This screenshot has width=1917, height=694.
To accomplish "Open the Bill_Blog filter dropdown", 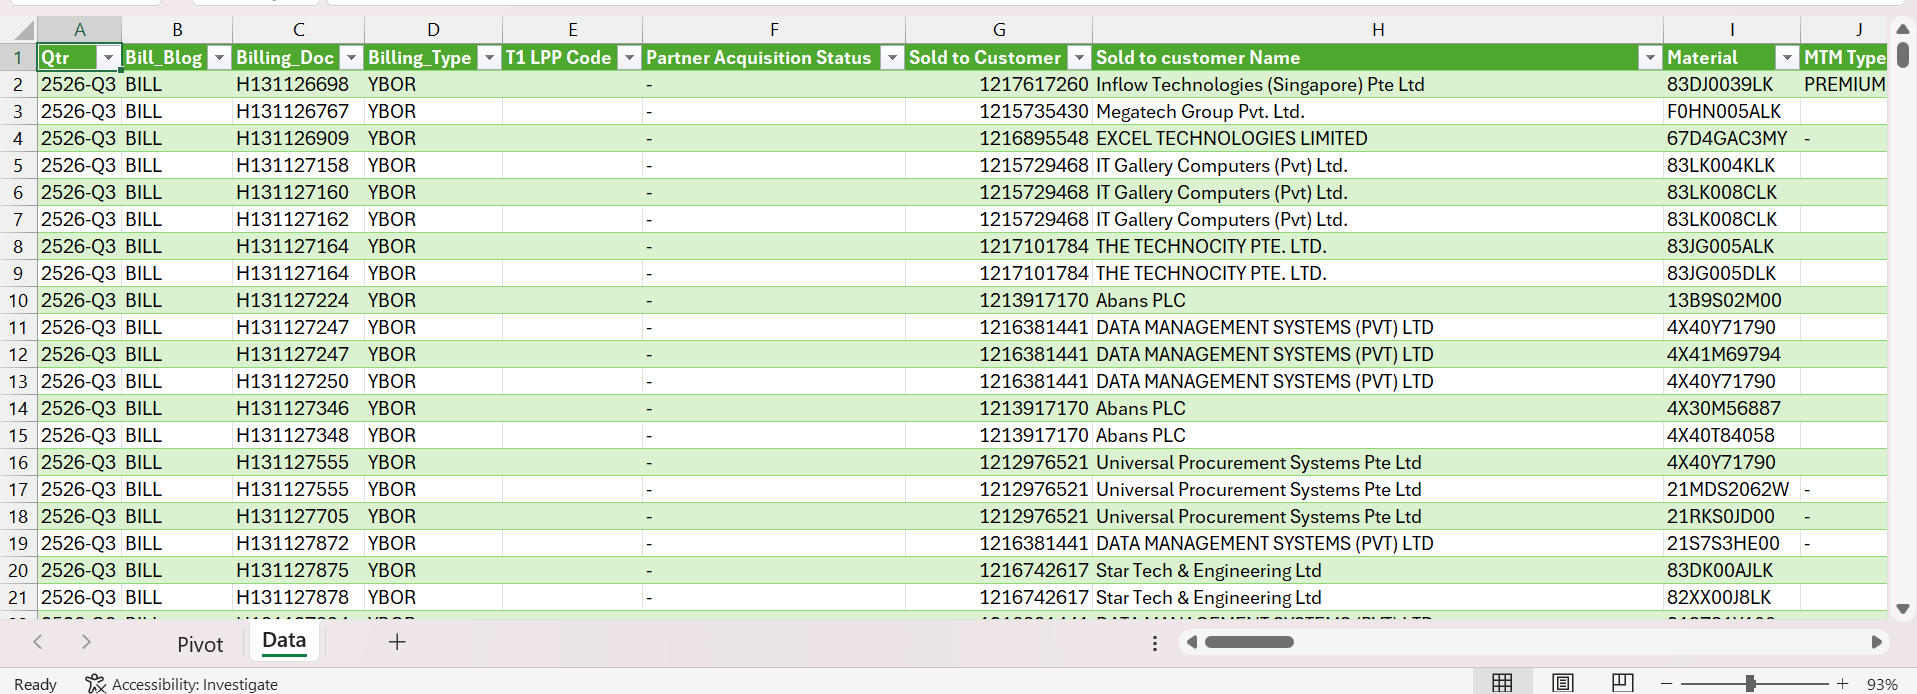I will click(x=219, y=58).
